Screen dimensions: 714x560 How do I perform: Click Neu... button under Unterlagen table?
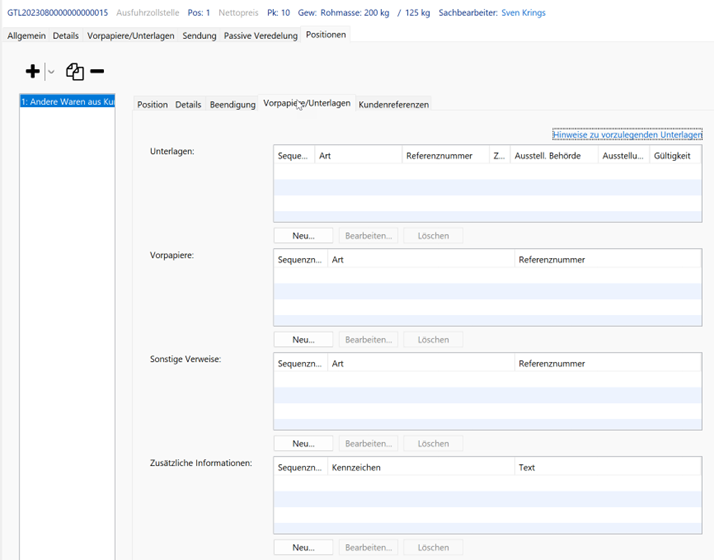pyautogui.click(x=303, y=236)
